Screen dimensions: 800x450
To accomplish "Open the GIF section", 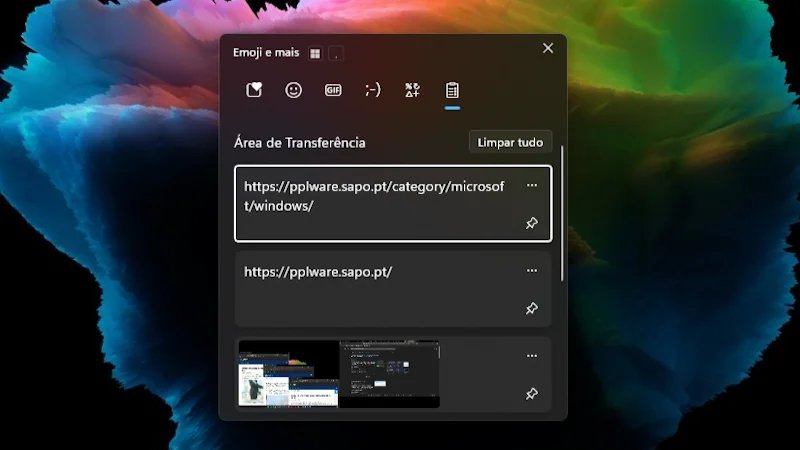I will (333, 90).
